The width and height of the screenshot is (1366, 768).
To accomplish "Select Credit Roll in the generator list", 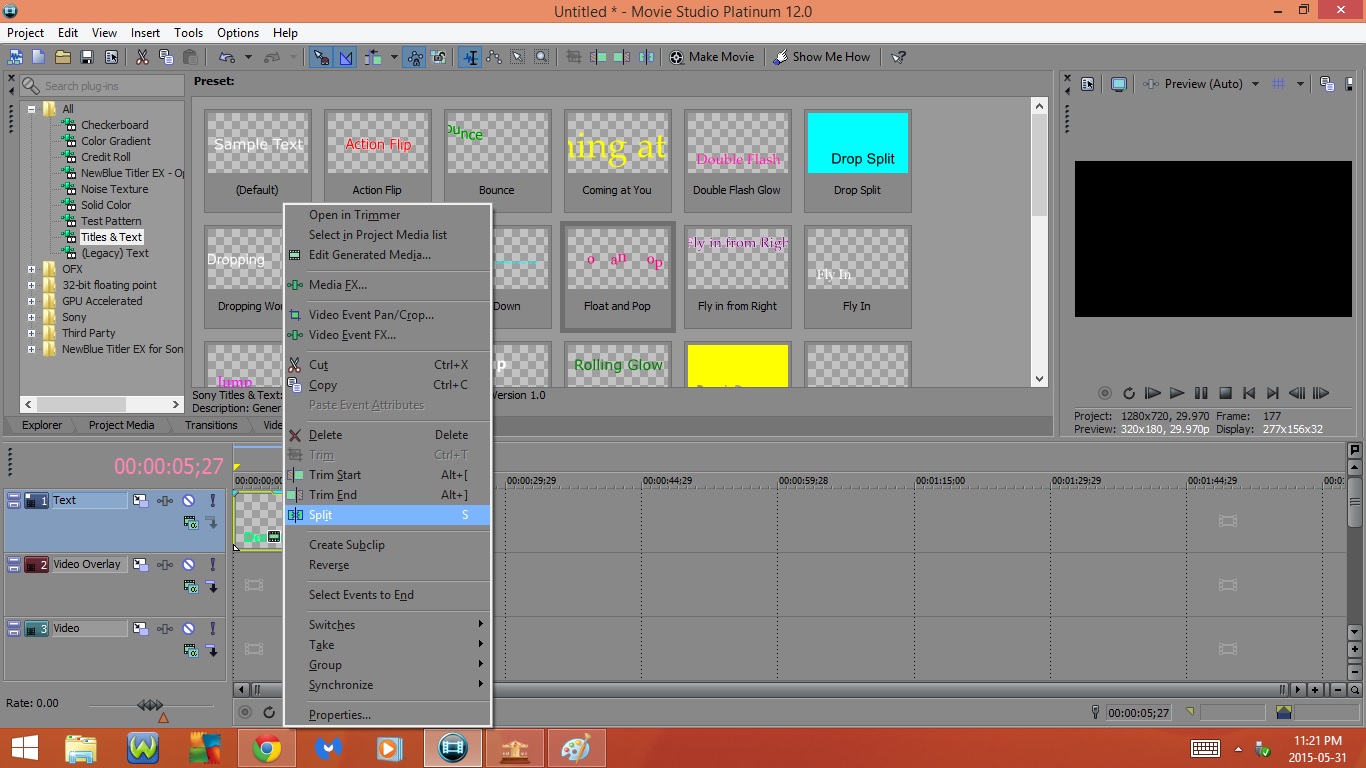I will click(x=106, y=157).
